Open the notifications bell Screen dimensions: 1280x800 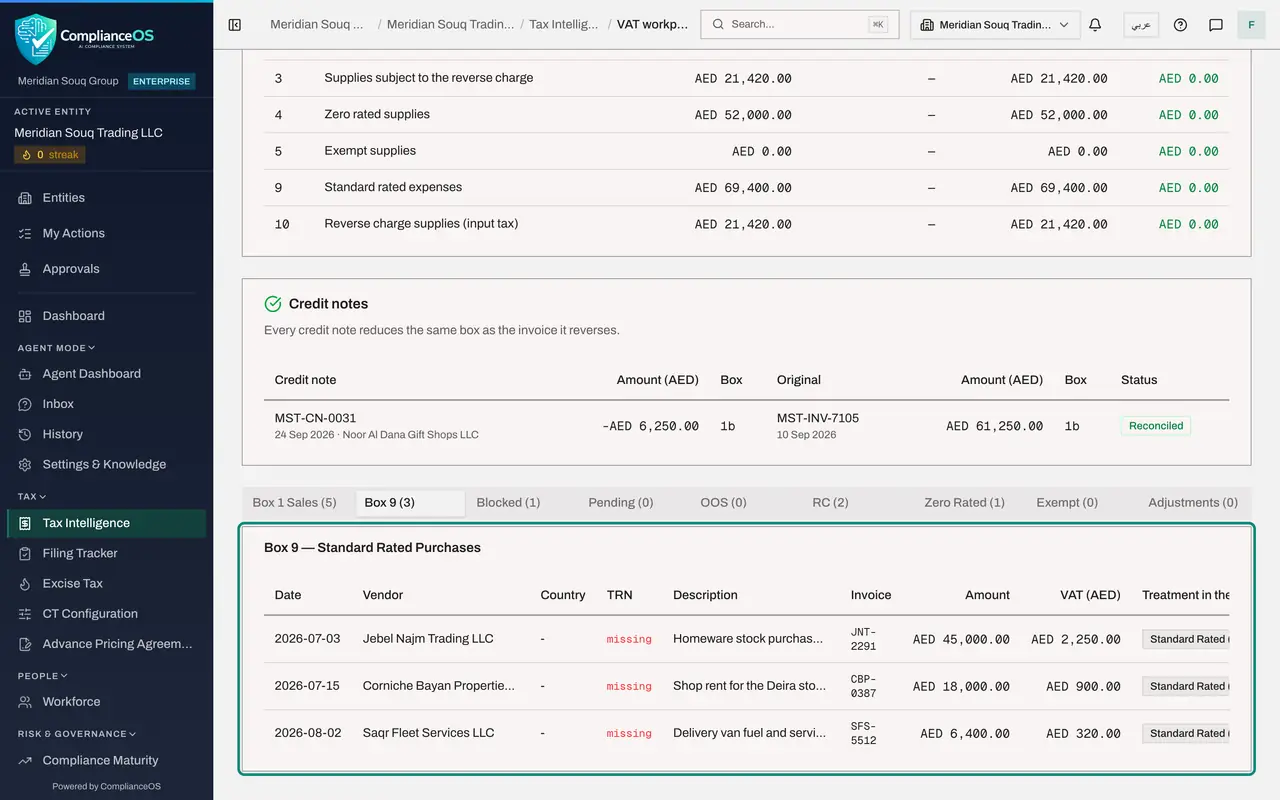1095,25
